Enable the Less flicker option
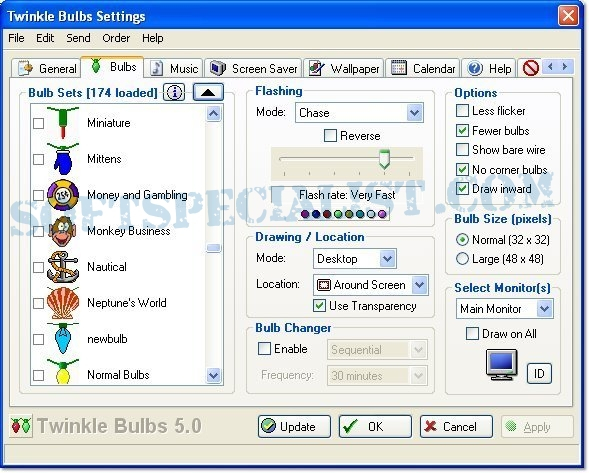 click(x=462, y=111)
